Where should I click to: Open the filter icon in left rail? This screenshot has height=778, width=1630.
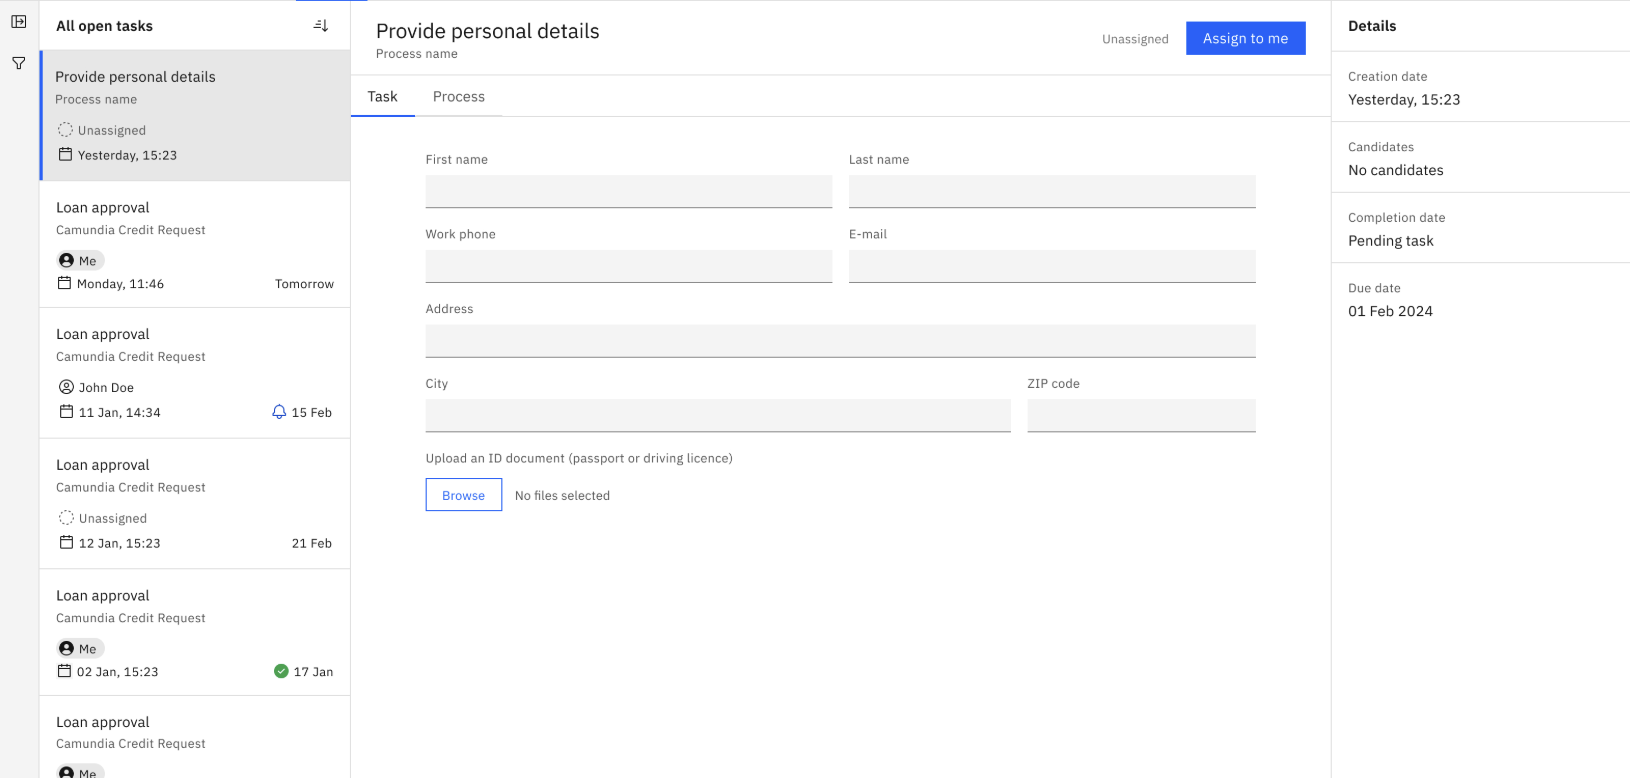point(18,63)
